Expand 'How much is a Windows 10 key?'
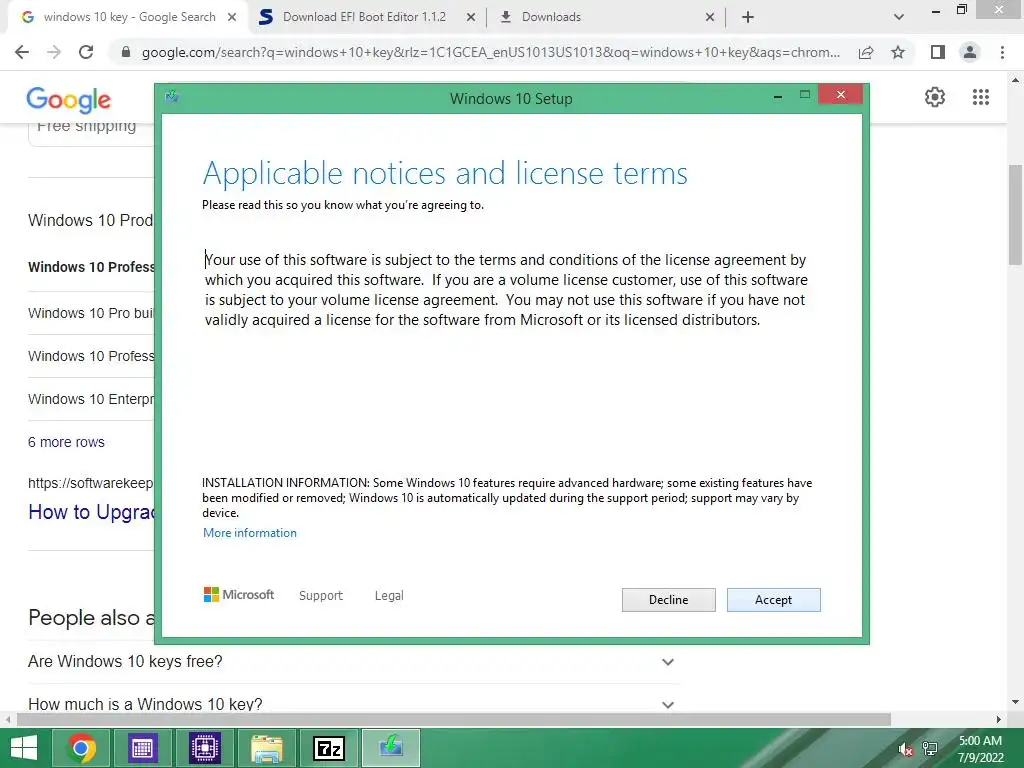This screenshot has width=1024, height=768. point(353,705)
